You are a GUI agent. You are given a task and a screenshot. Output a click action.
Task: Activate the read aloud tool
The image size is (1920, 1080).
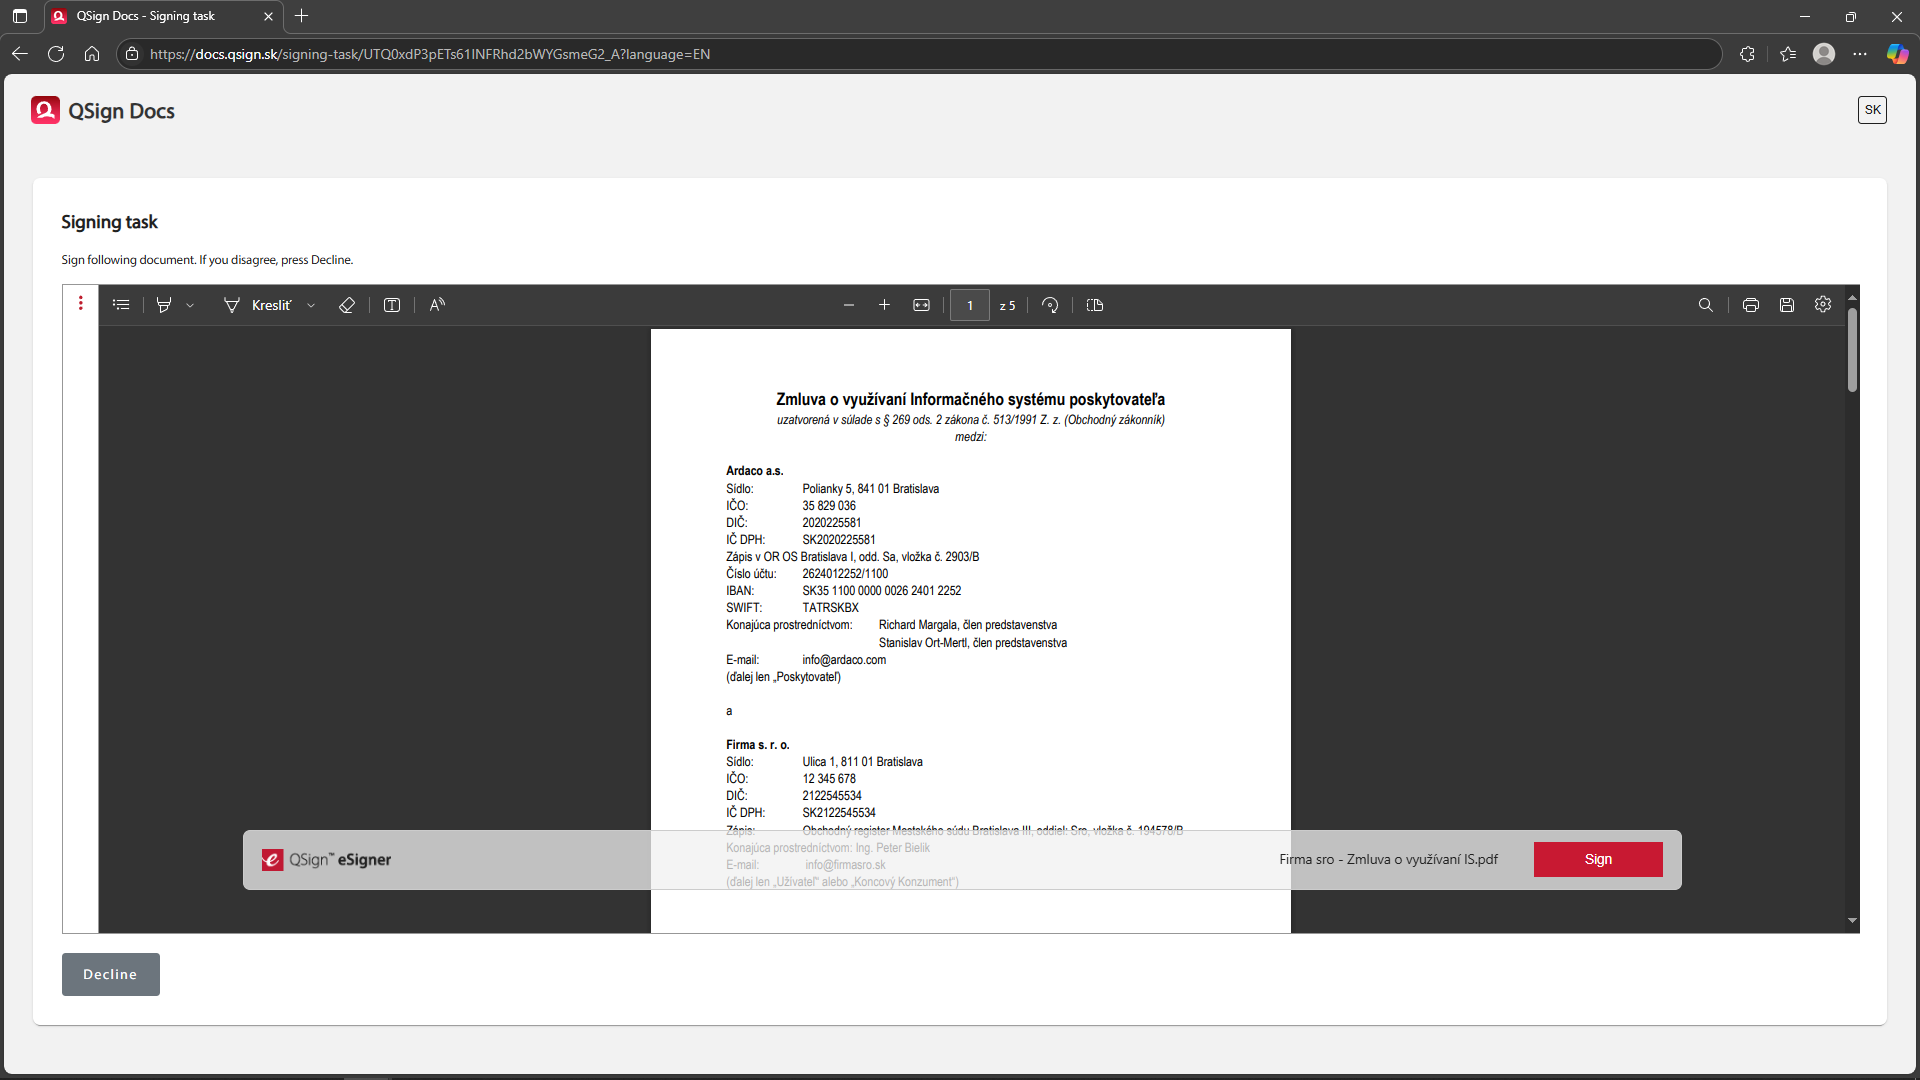pyautogui.click(x=437, y=305)
